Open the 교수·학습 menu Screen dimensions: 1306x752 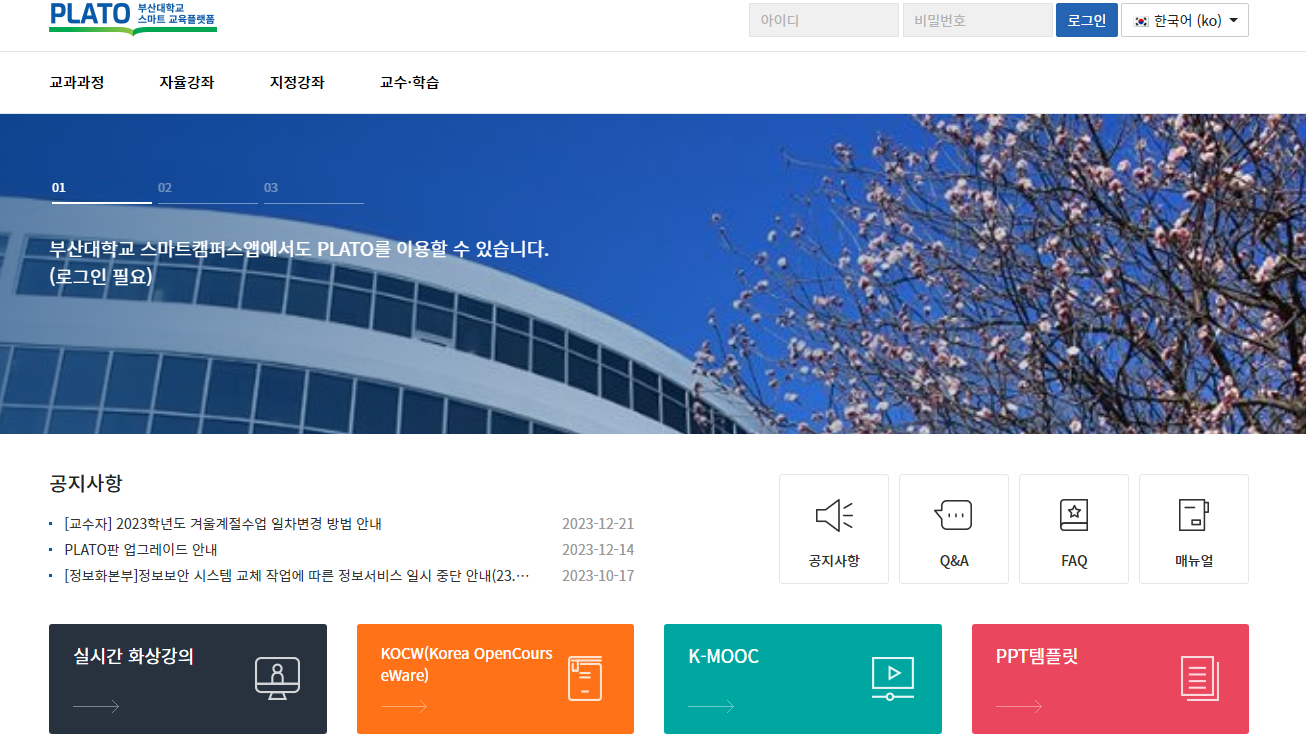(x=409, y=83)
